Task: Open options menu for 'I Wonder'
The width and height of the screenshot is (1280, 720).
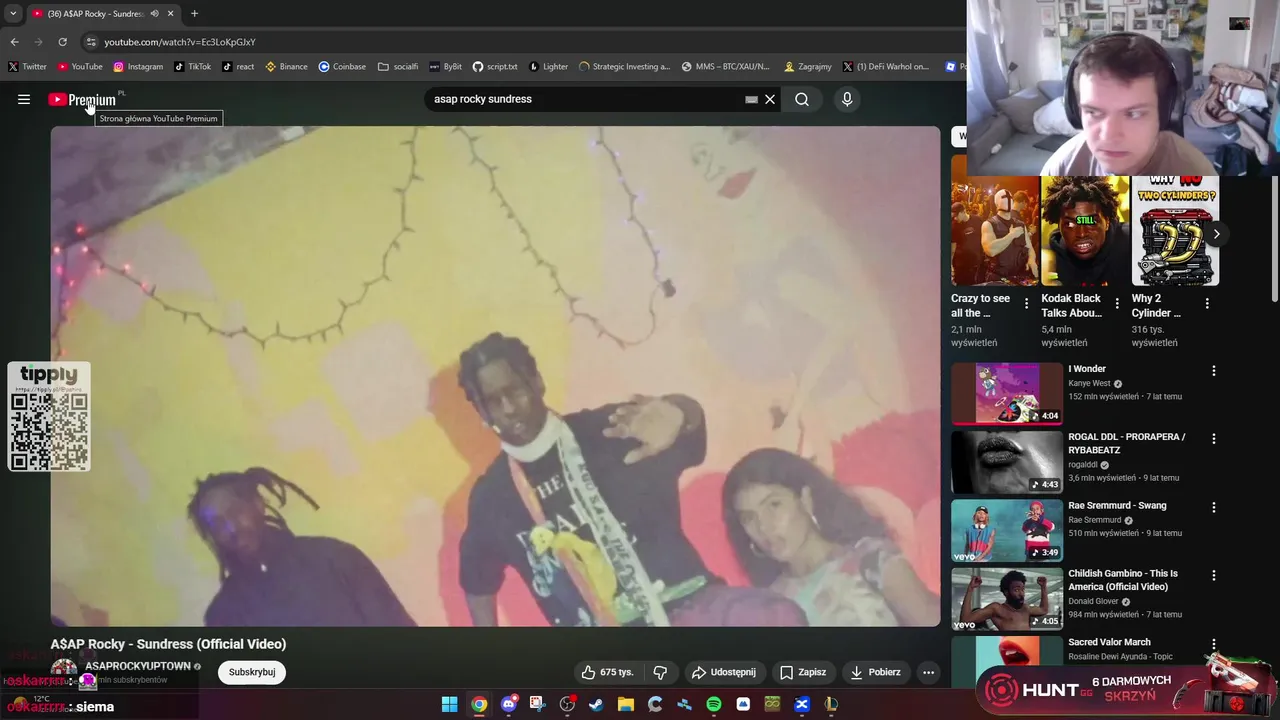Action: coord(1214,371)
